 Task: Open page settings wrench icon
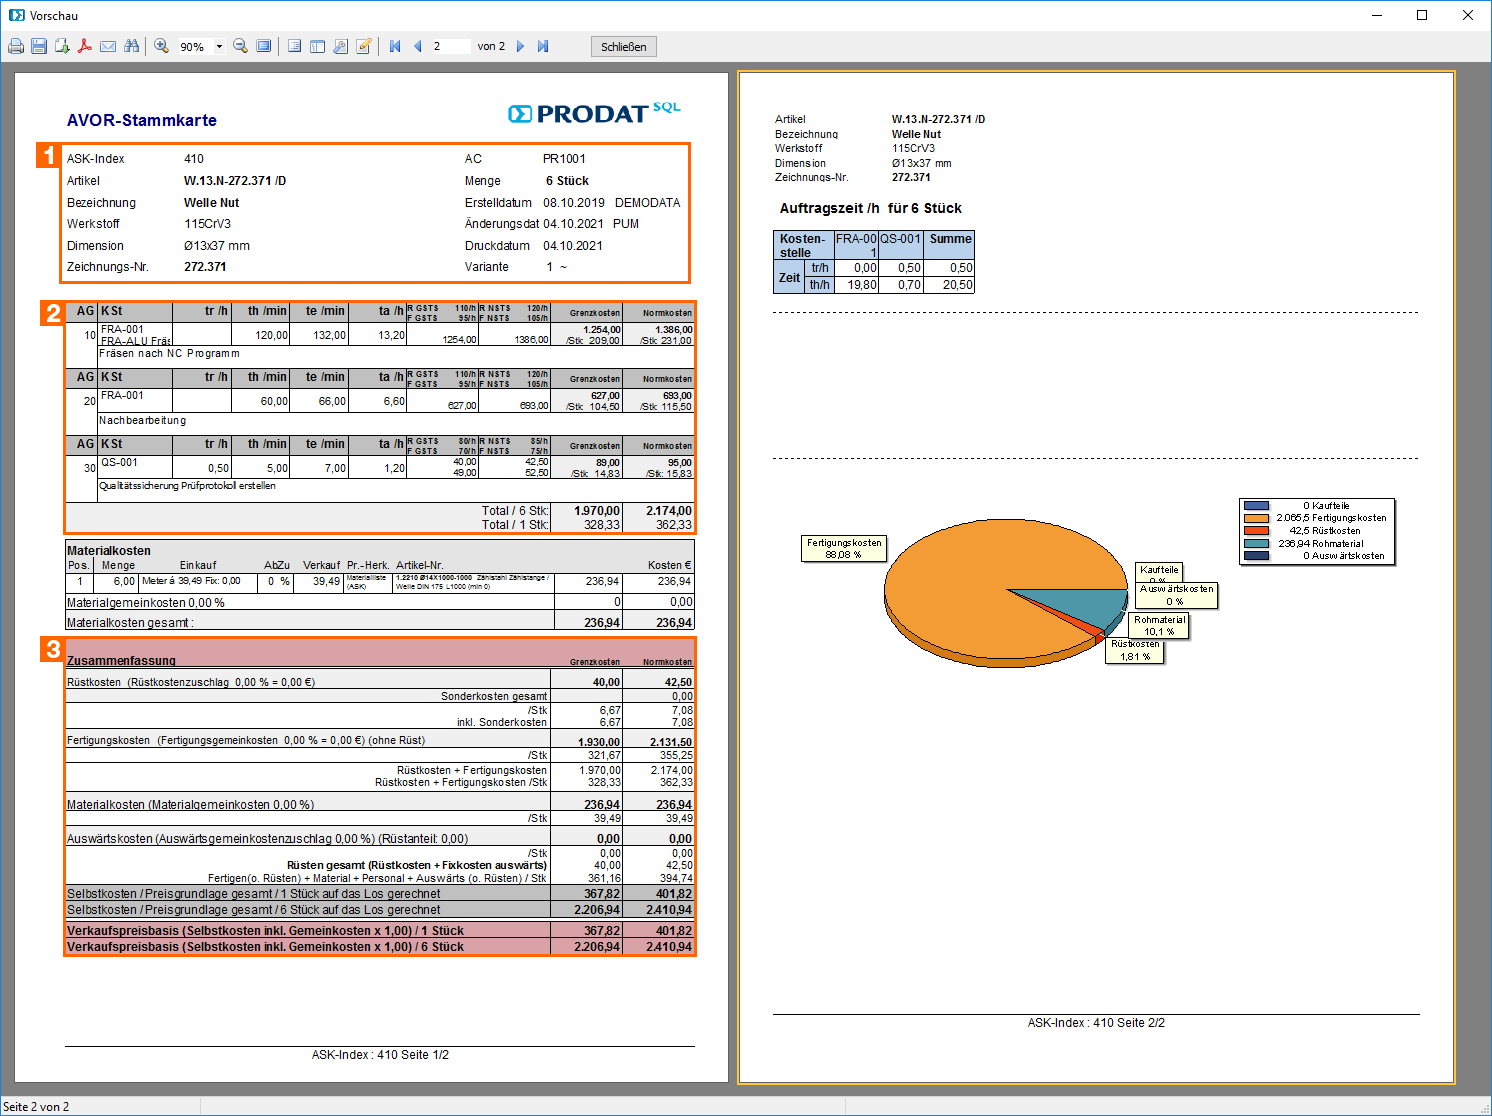click(x=340, y=46)
